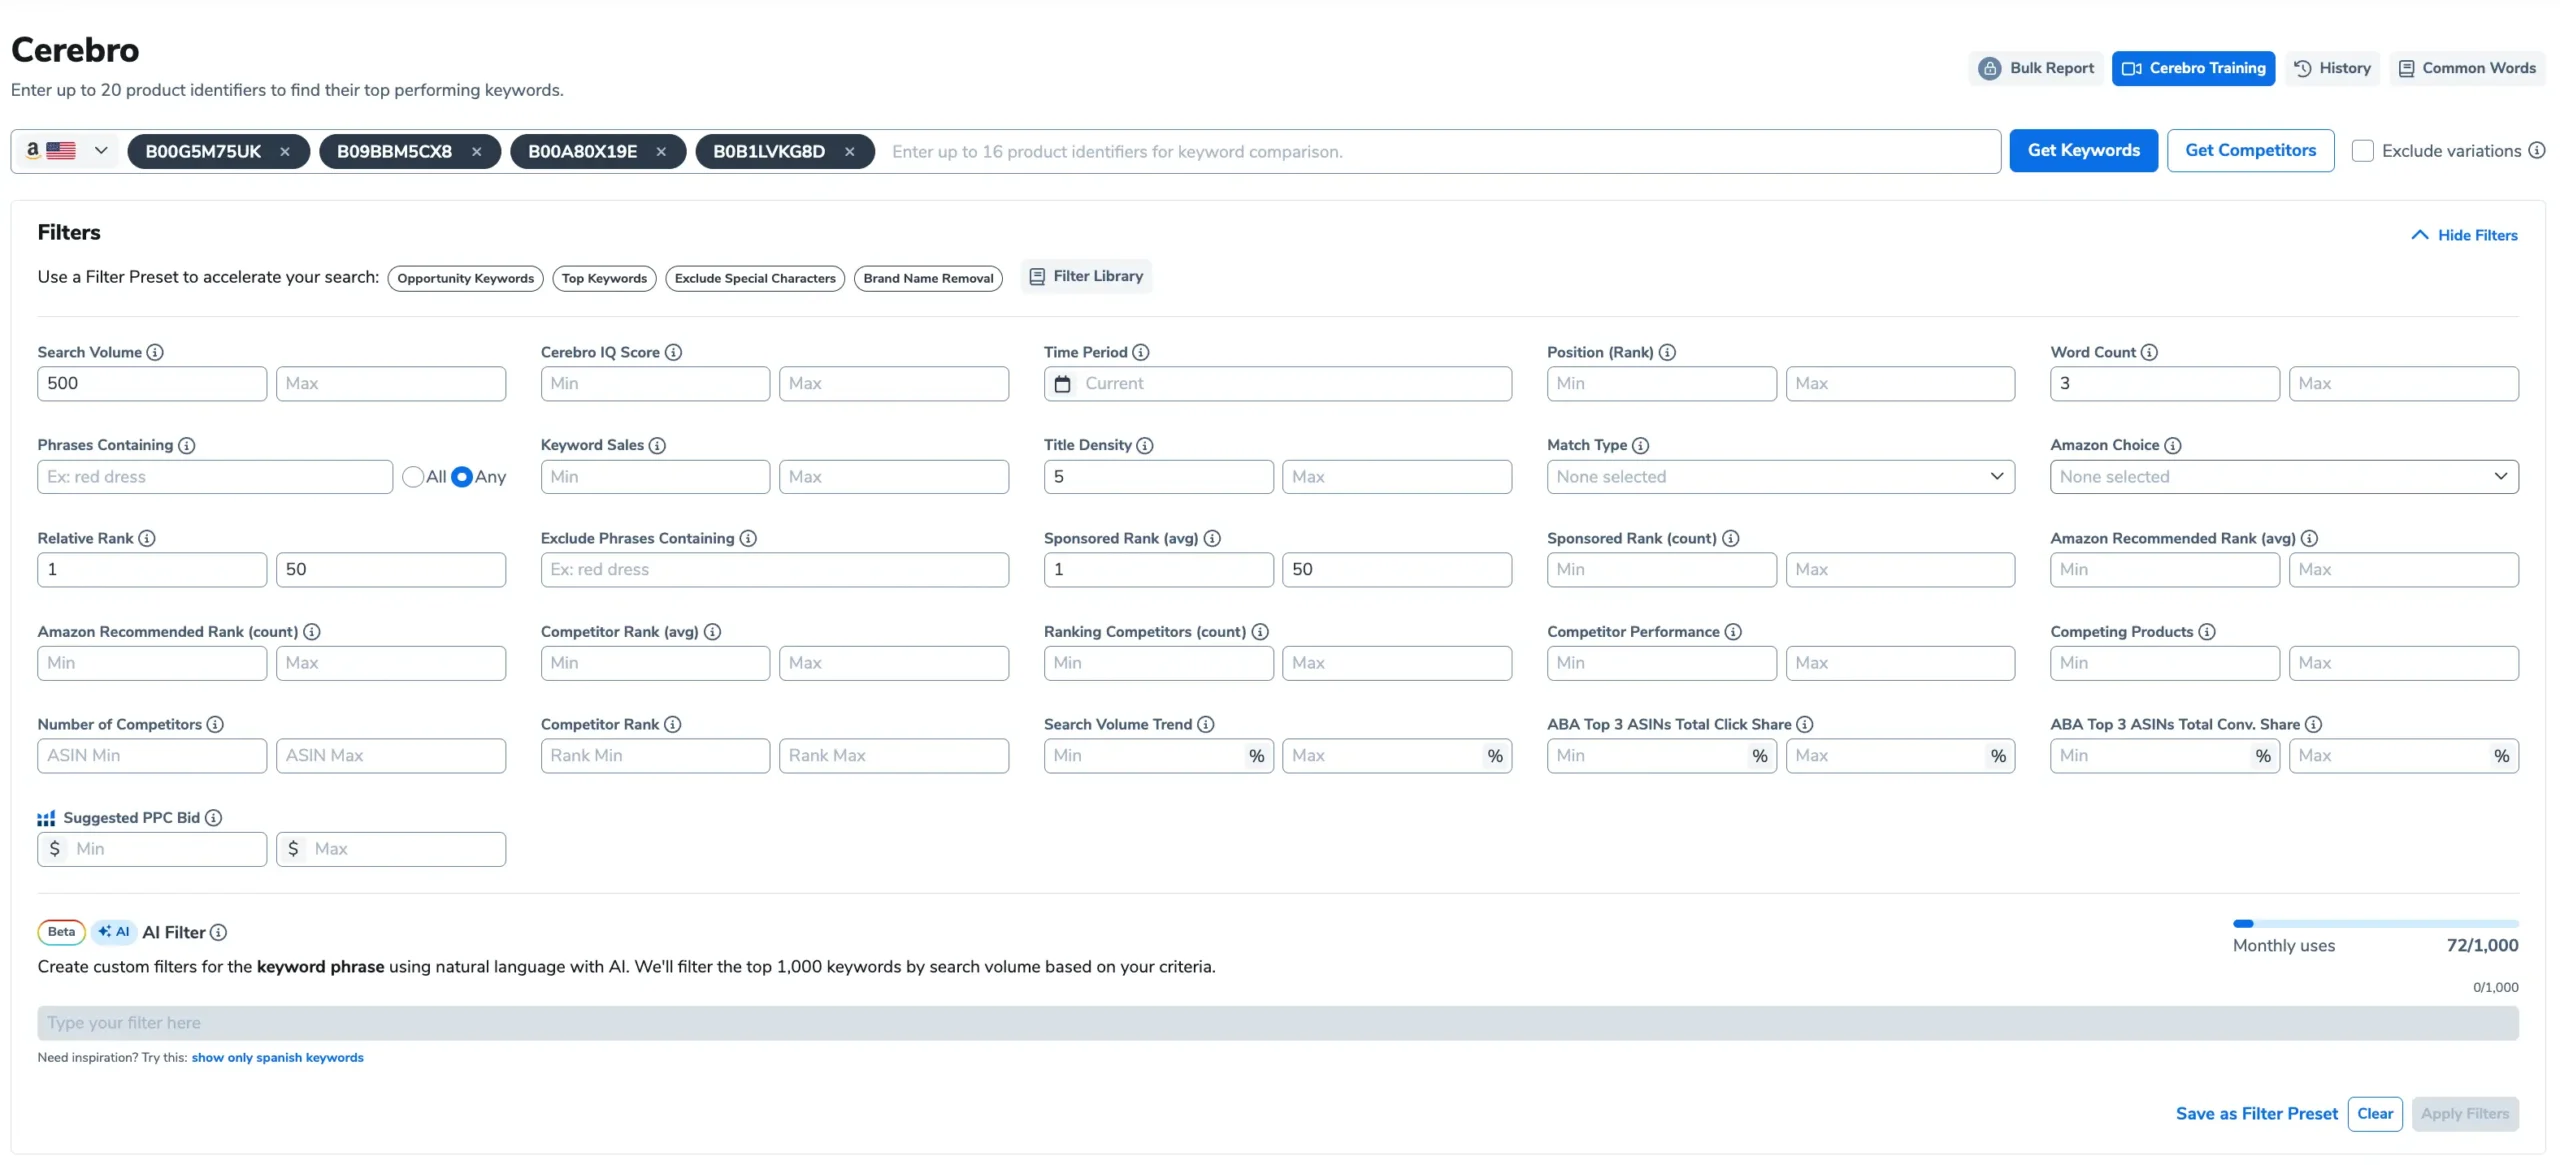Select the All radio option
This screenshot has width=2560, height=1165.
tap(413, 477)
